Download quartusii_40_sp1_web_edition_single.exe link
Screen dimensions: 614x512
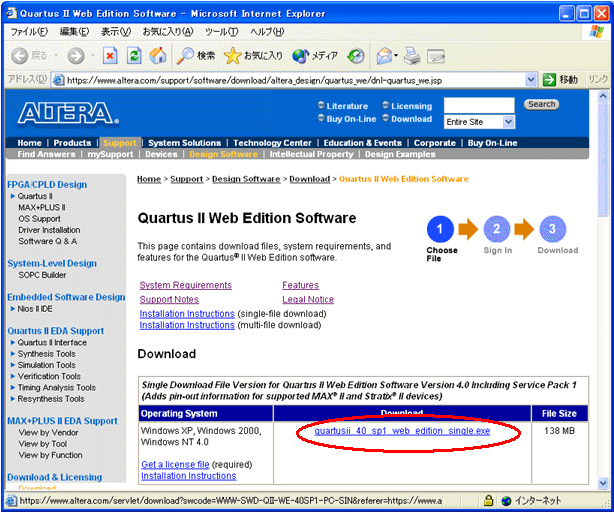[402, 431]
